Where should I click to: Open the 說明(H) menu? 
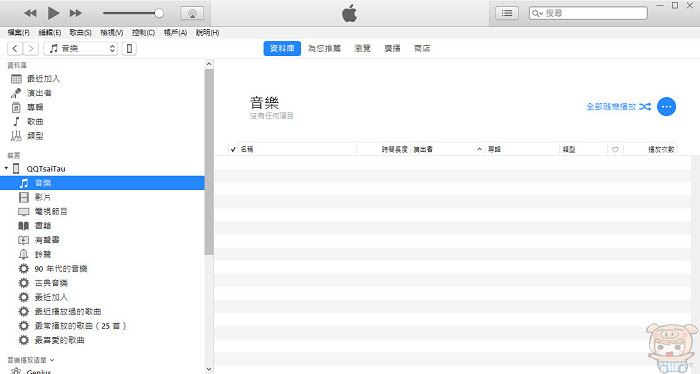(x=208, y=33)
